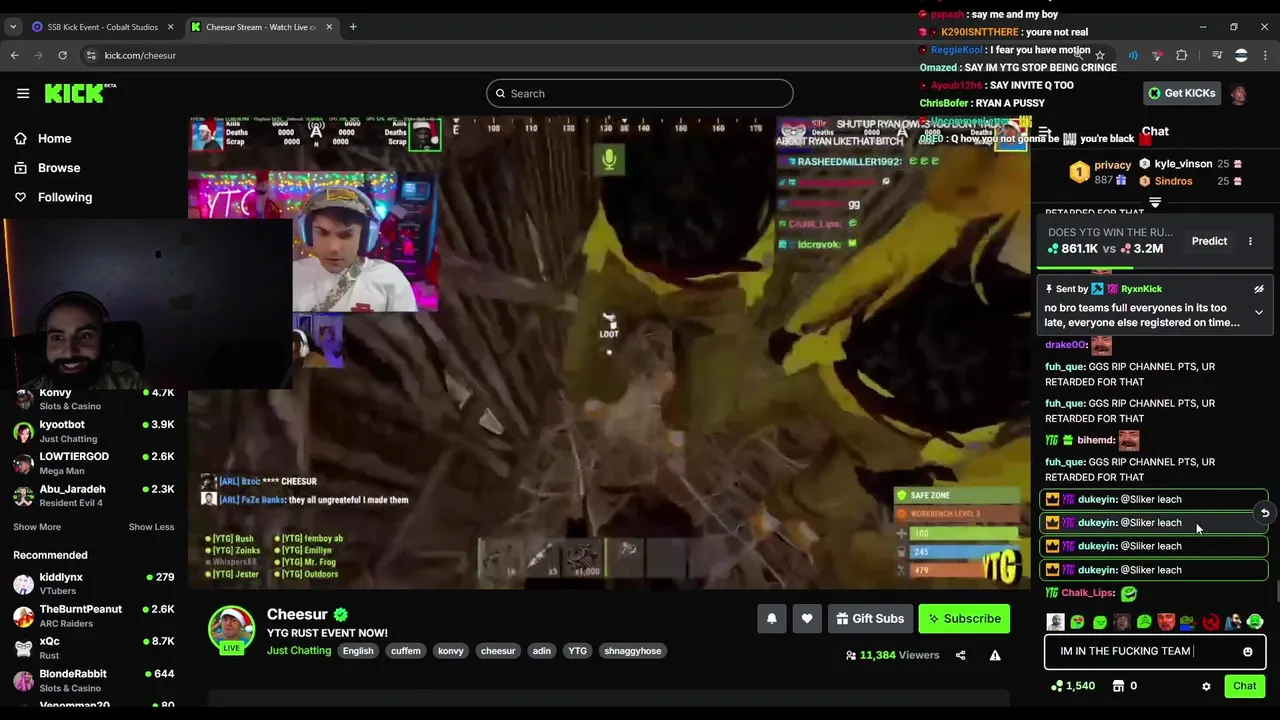Reply to dukeyin's message
Image resolution: width=1280 pixels, height=720 pixels.
[1265, 513]
